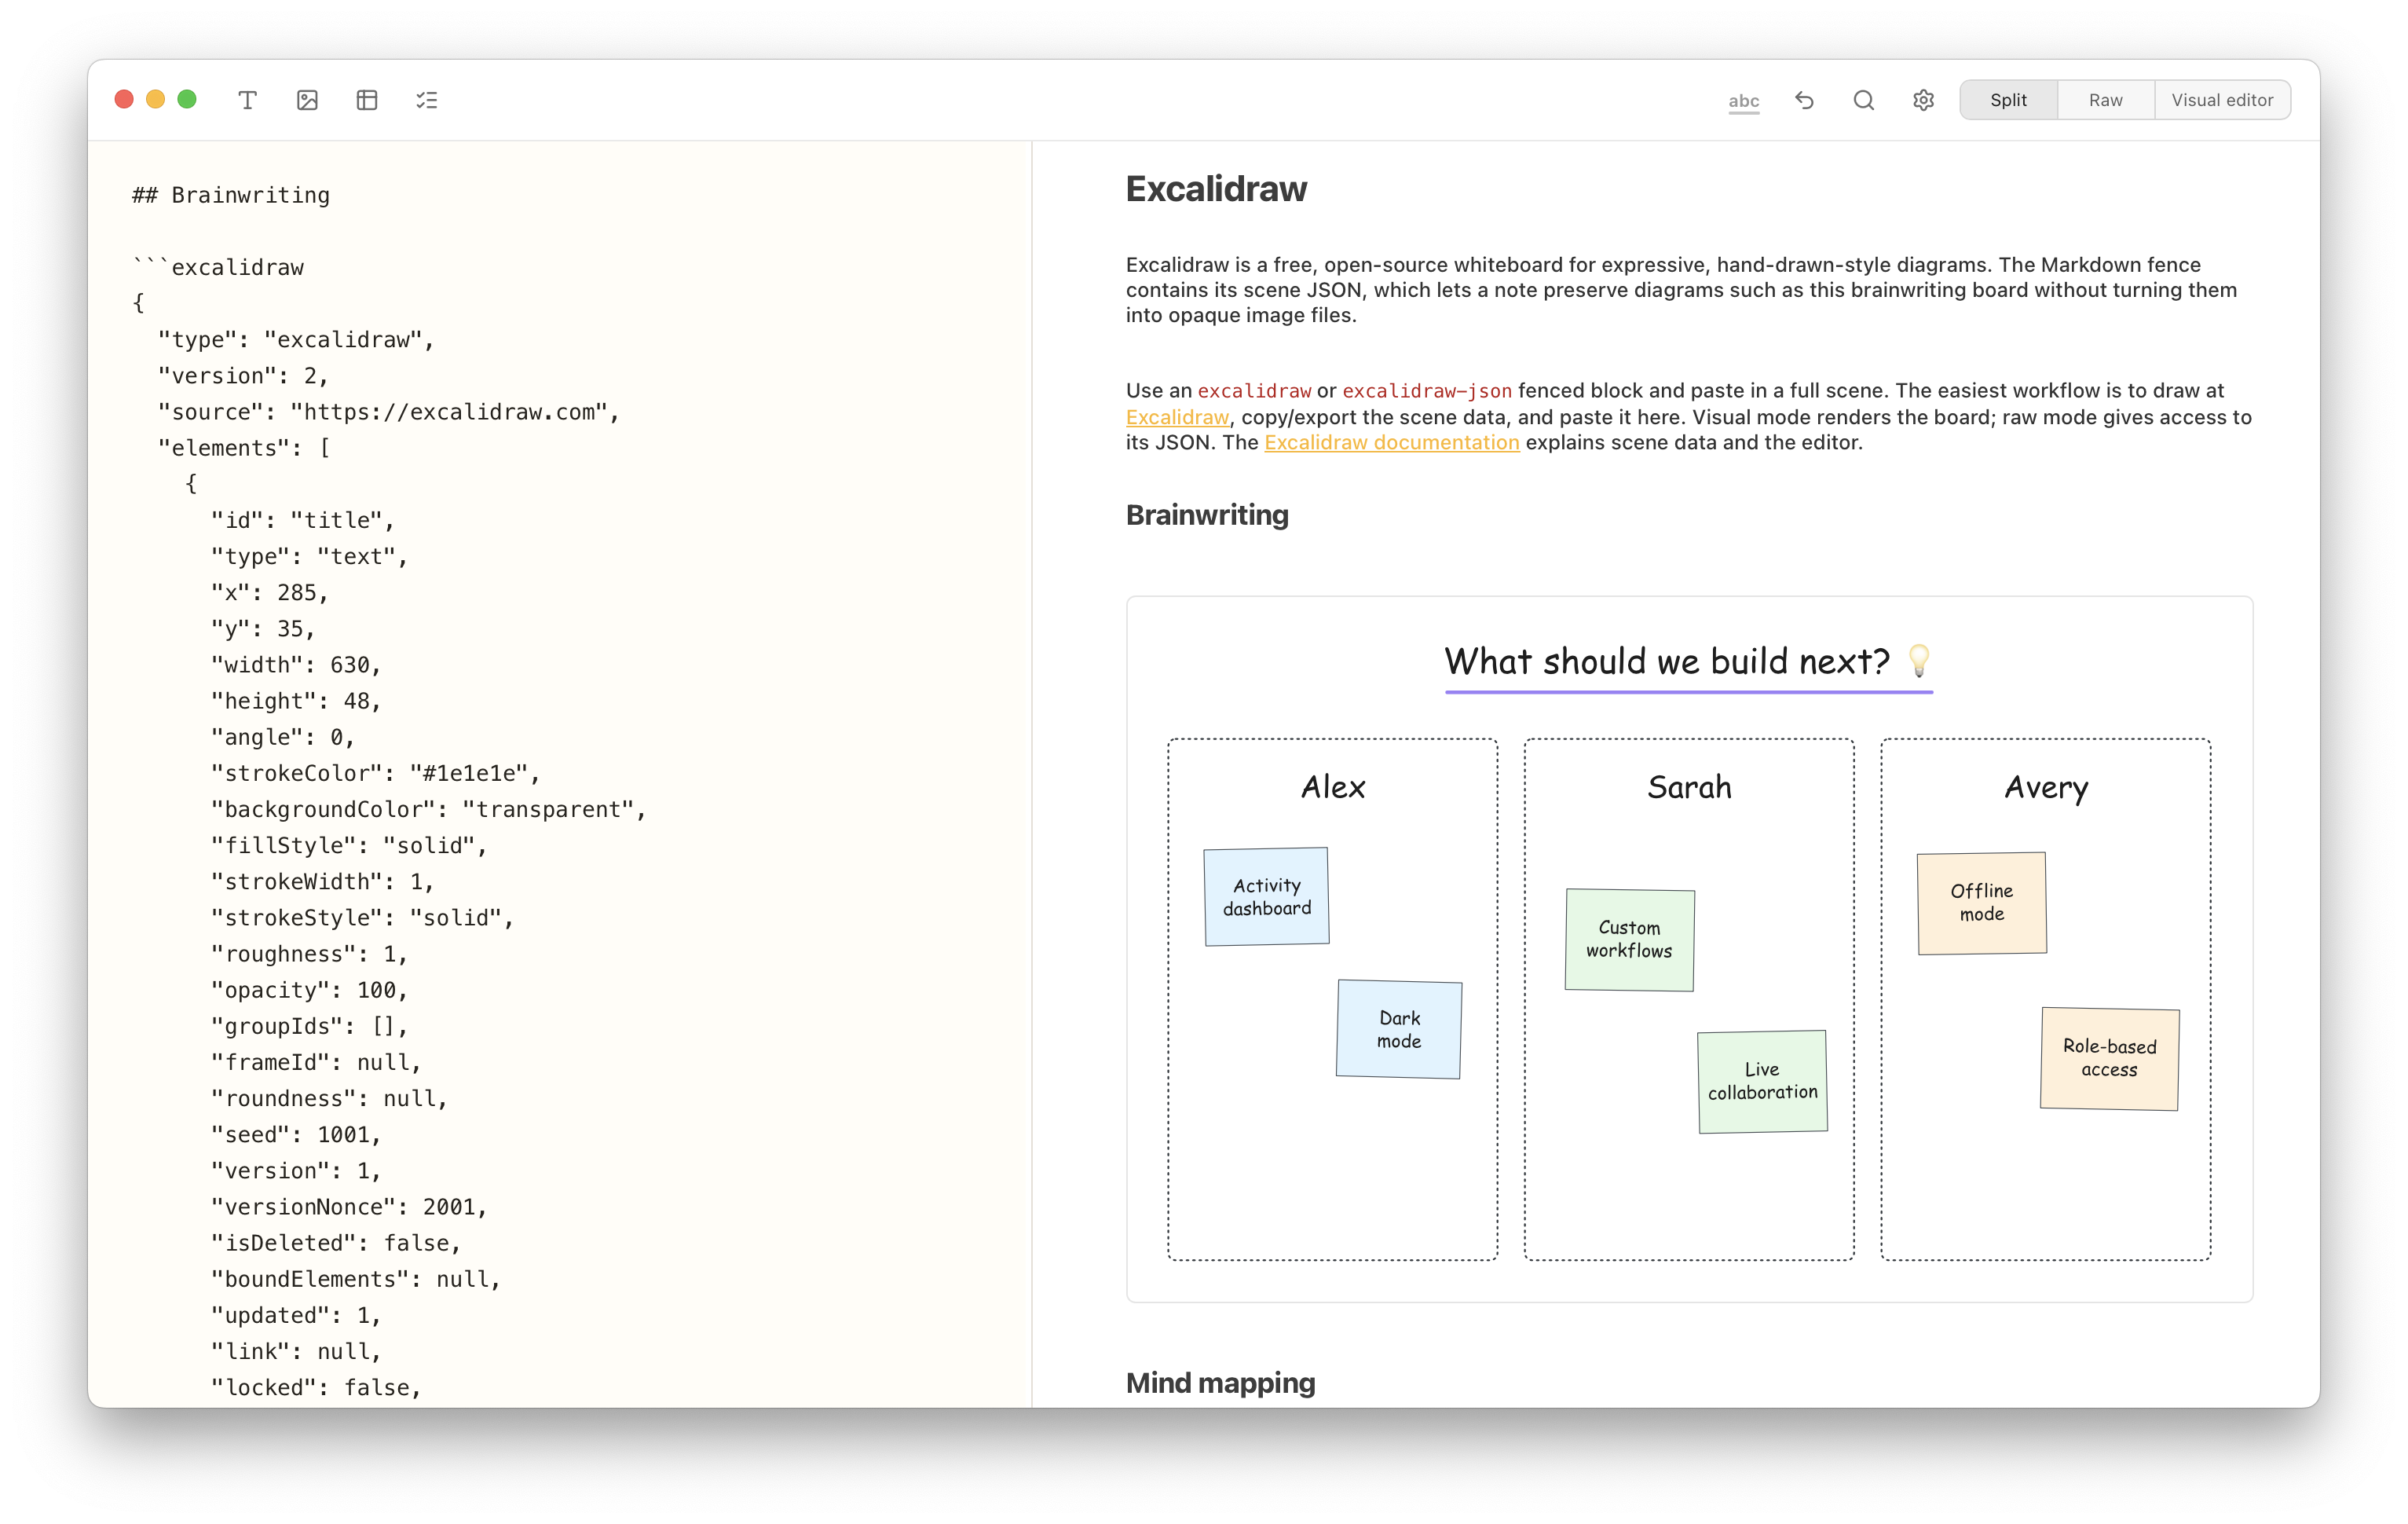Click the red excalidraw-json inline code

click(x=1427, y=391)
